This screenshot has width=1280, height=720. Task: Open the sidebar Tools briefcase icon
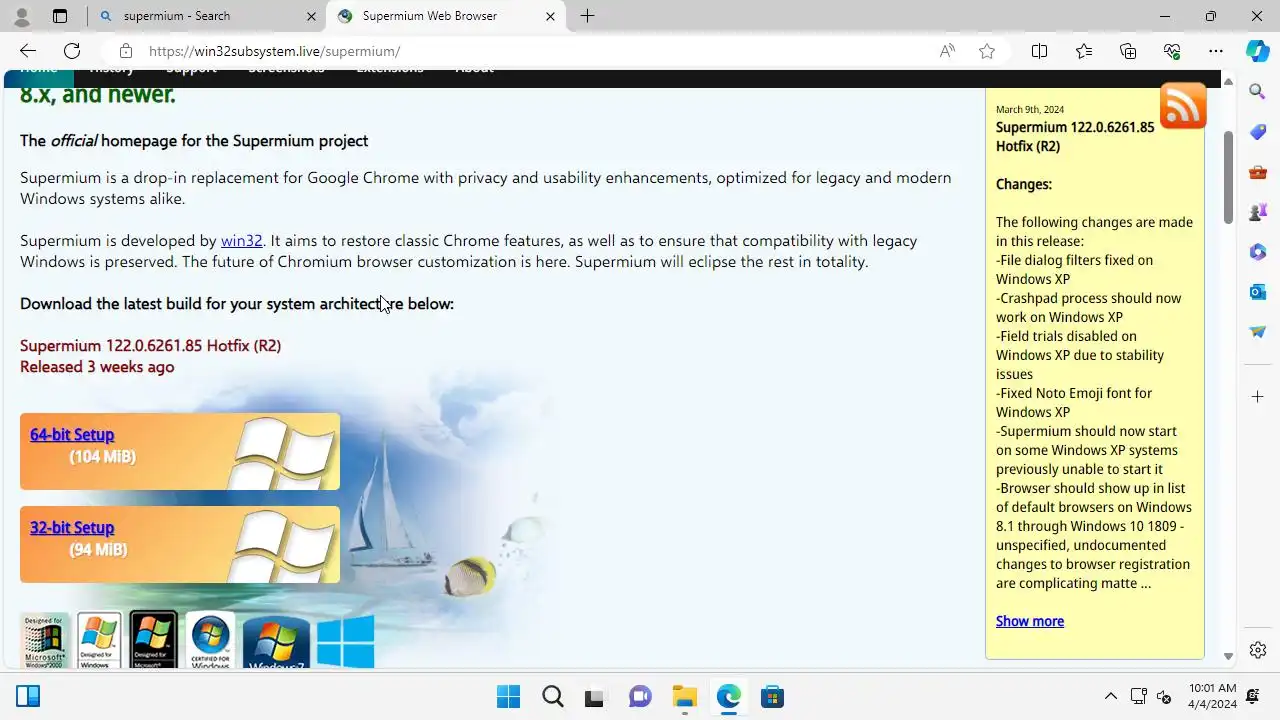[1257, 172]
